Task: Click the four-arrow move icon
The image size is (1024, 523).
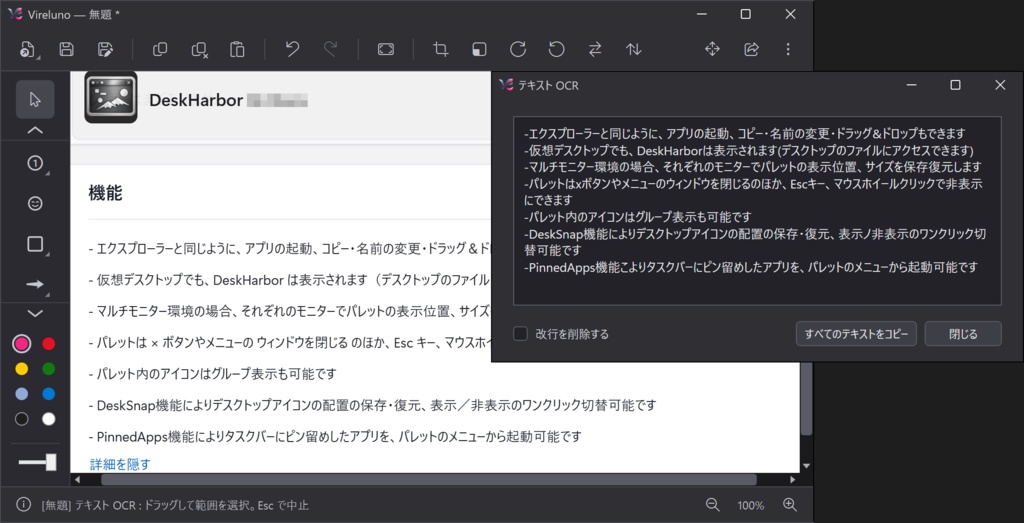Action: pyautogui.click(x=712, y=49)
